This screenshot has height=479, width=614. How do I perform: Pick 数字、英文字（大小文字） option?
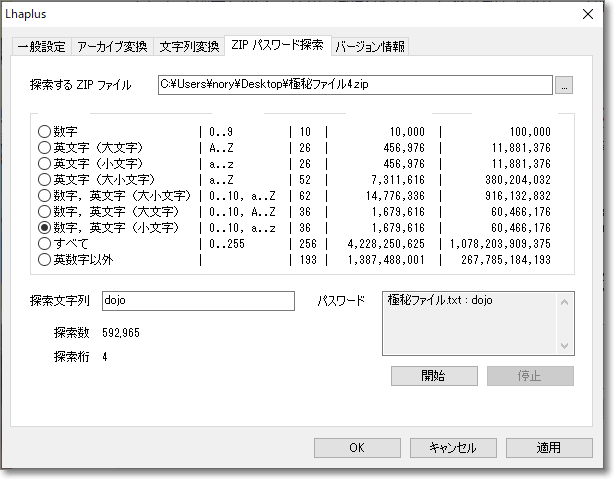(x=44, y=195)
